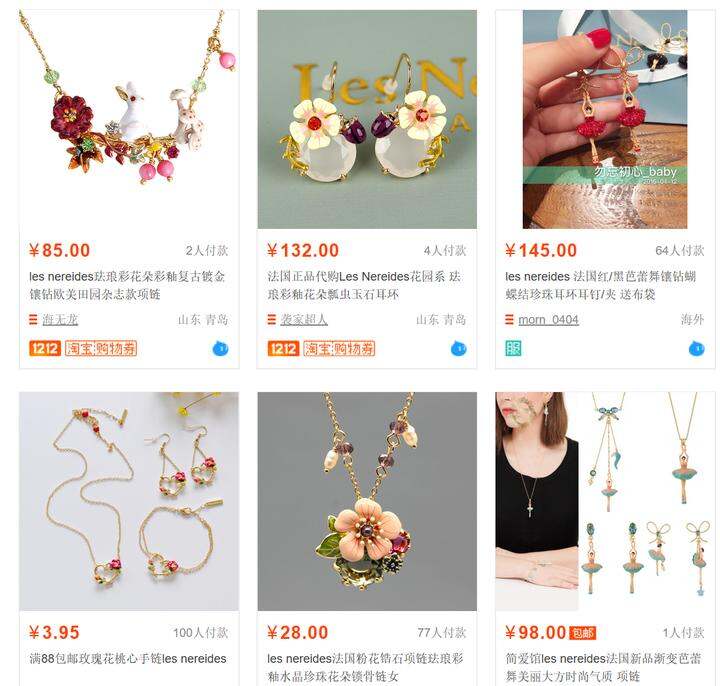
Task: Click the red shop icon beside 海天龙
Action: click(x=33, y=320)
